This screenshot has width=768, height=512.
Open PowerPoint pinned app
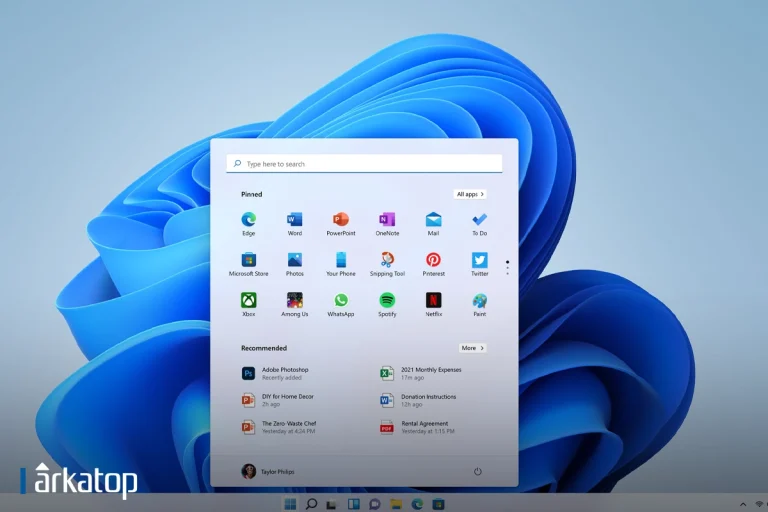341,223
